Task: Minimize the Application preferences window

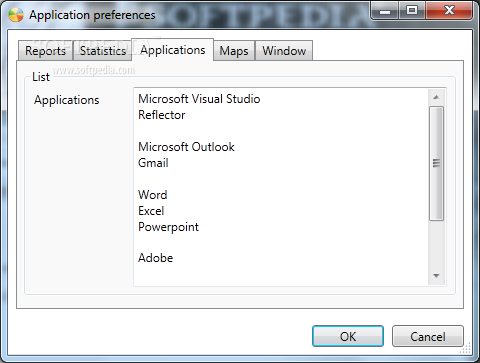Action: [x=385, y=11]
